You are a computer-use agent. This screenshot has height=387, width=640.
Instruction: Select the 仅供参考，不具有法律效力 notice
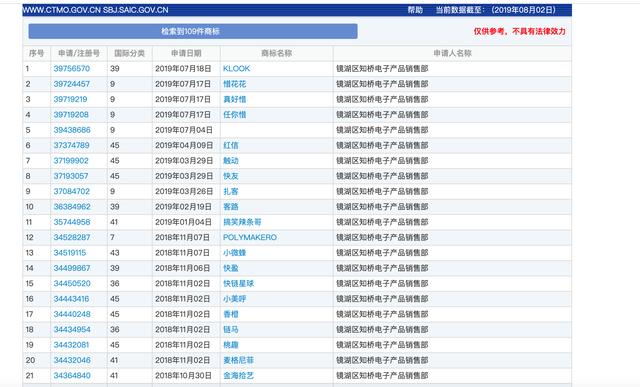[520, 31]
